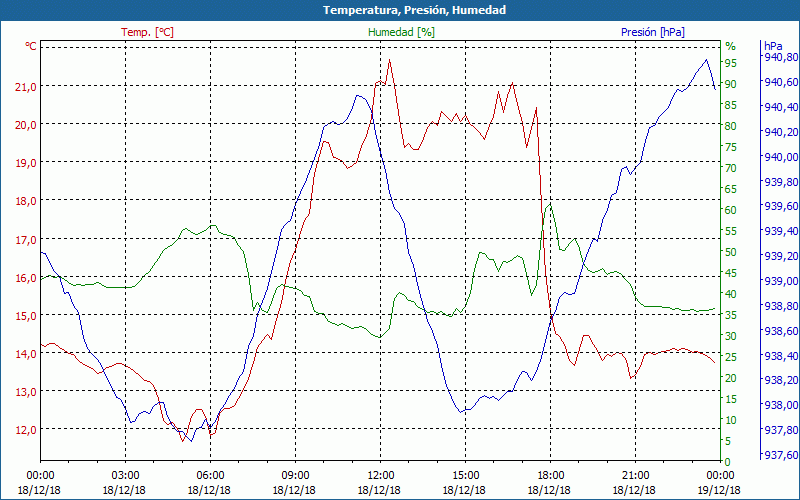
Task: Click the '09:00' time axis label
Action: point(295,476)
